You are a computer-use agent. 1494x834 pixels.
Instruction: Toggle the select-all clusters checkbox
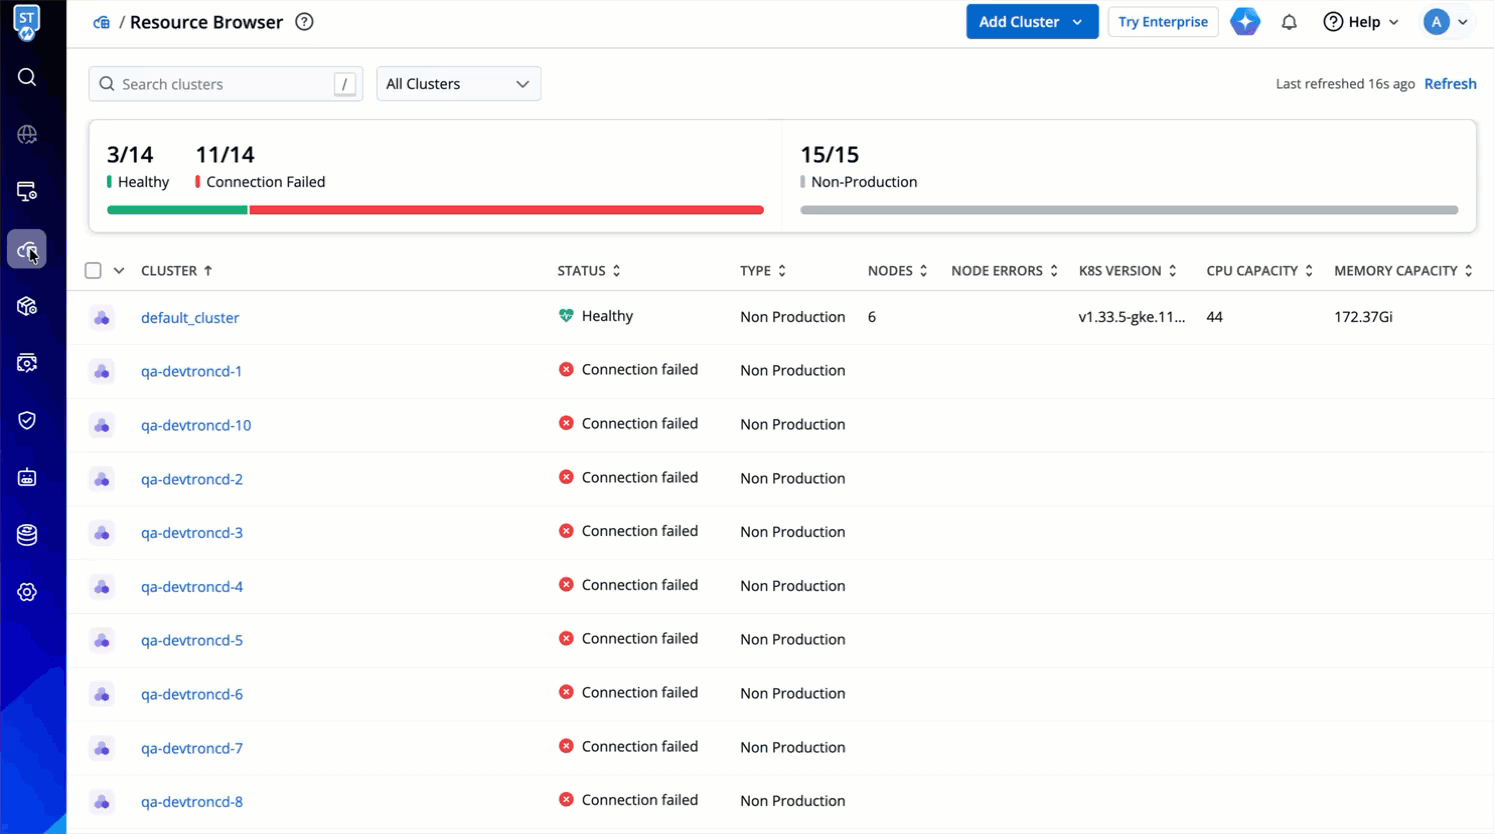93,271
